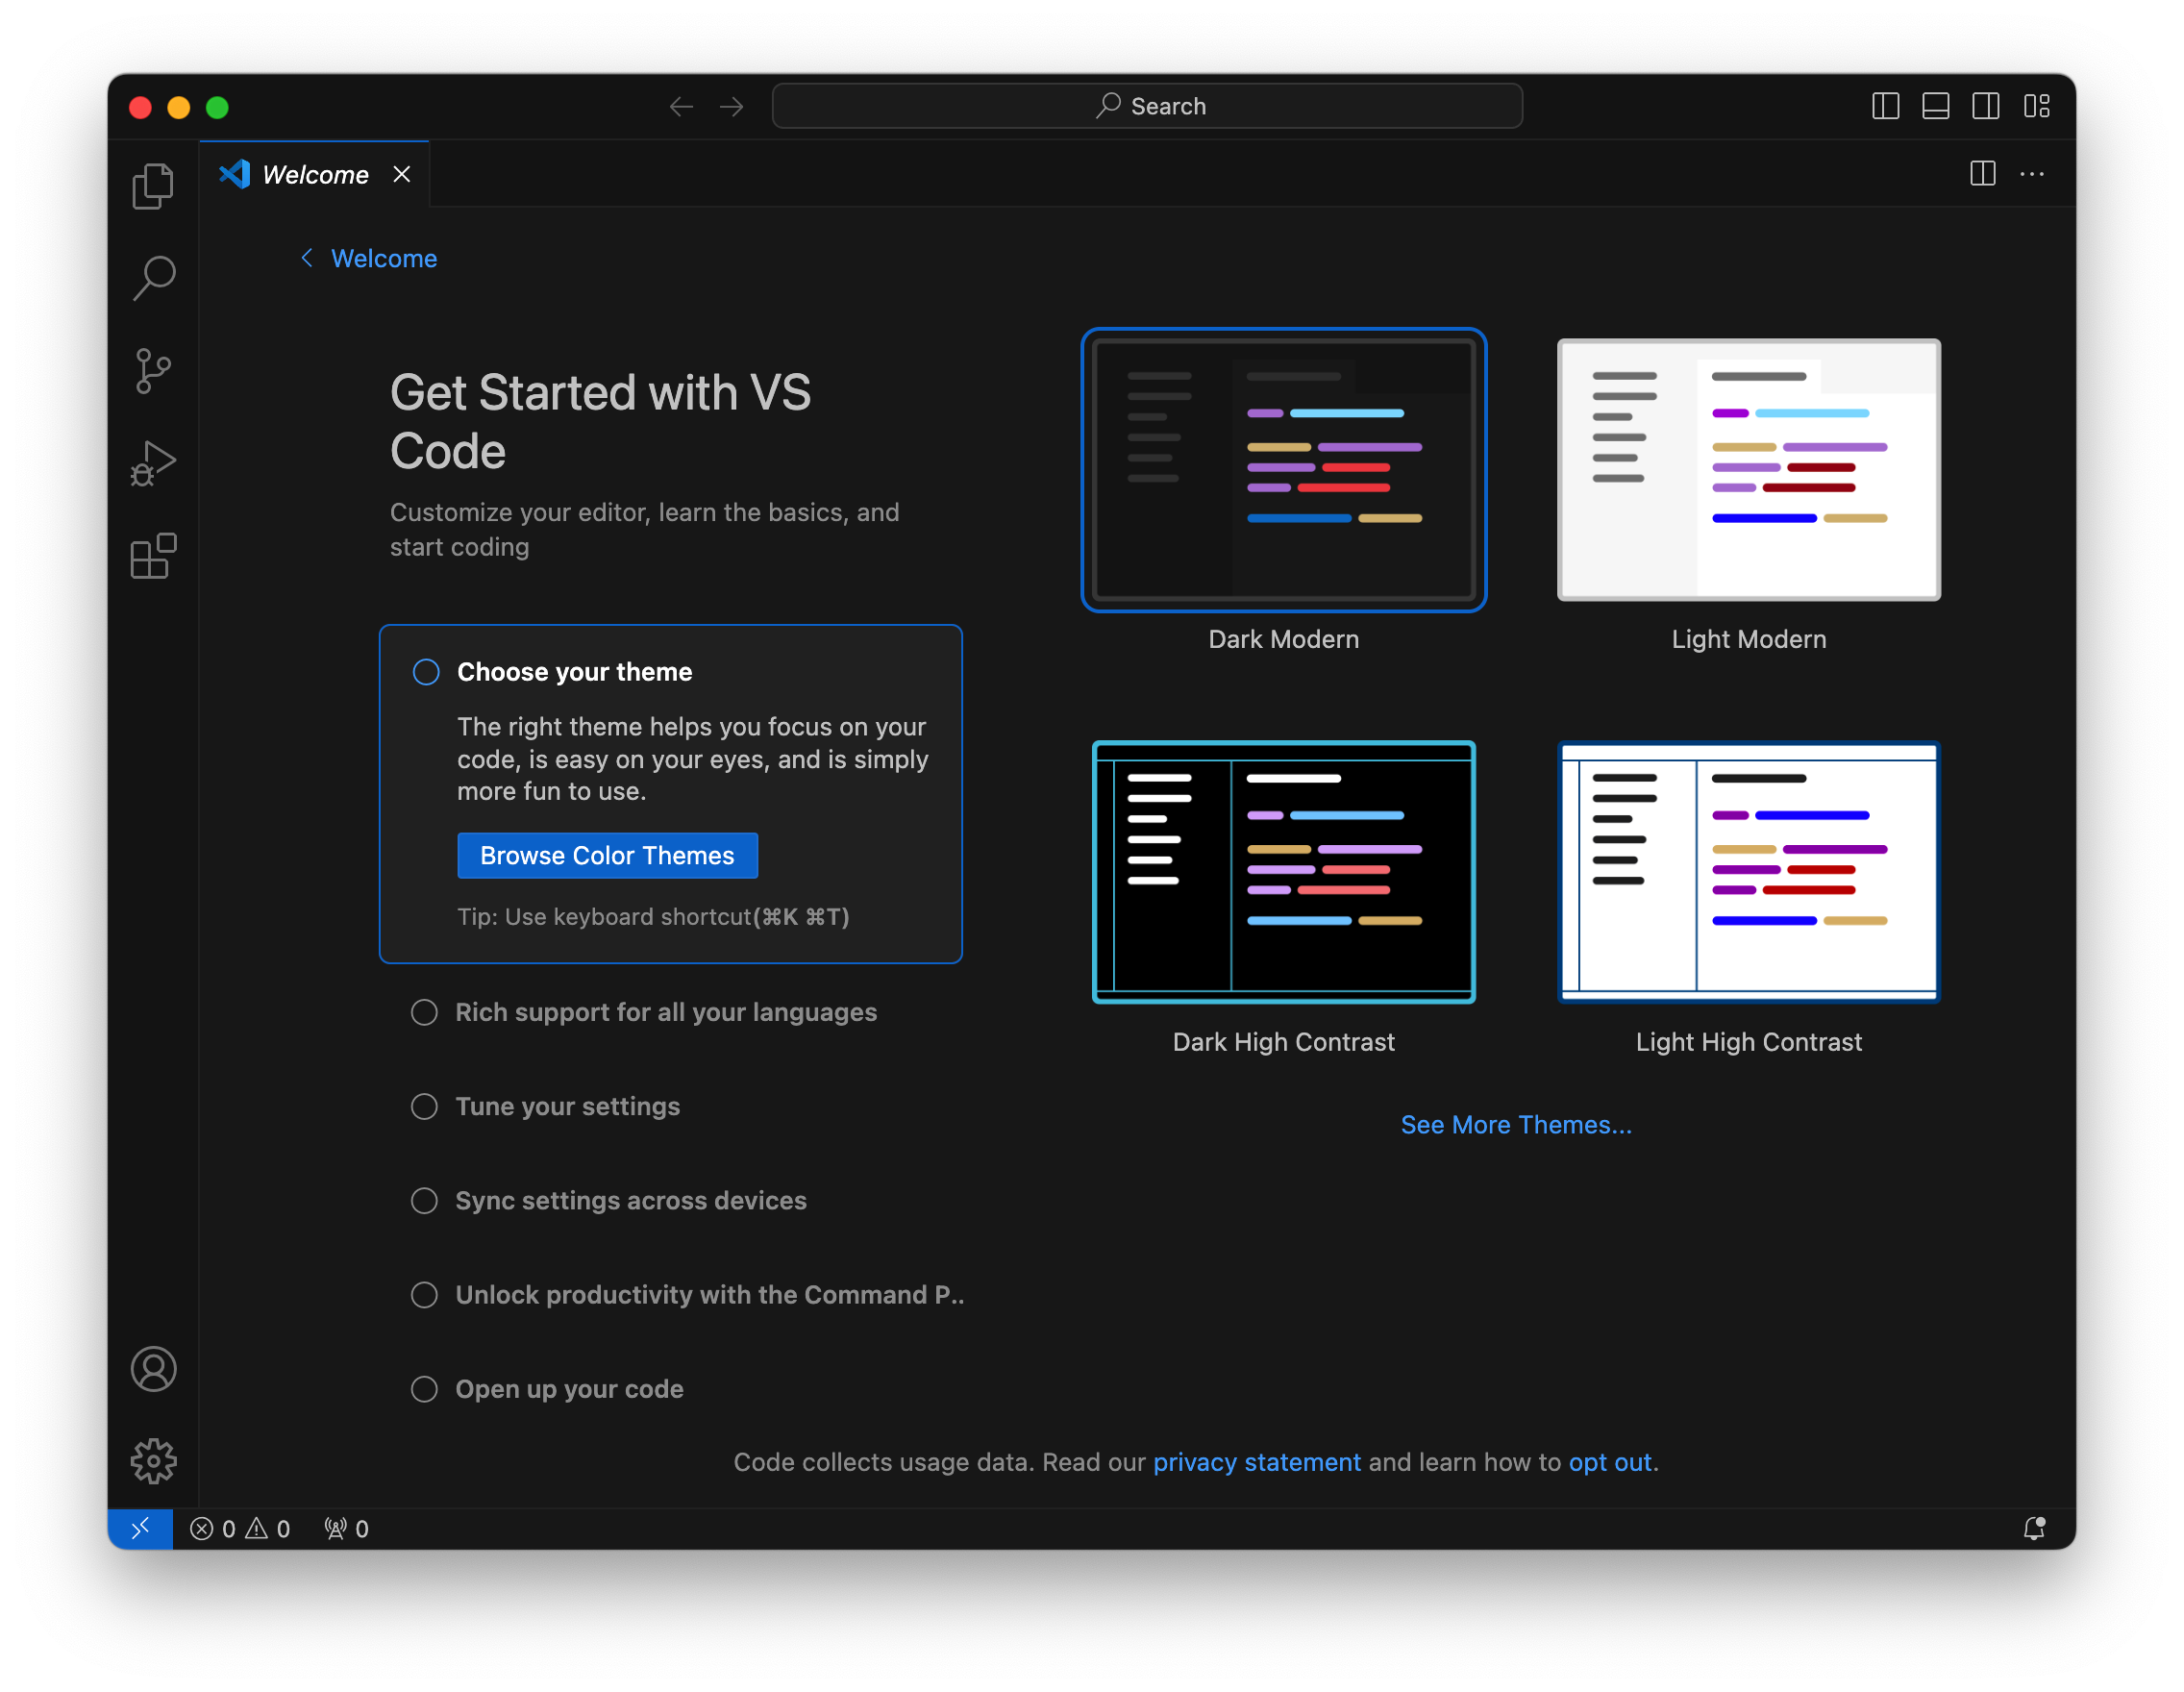Click the VS Code logo on Welcome tab
The image size is (2184, 1692).
235,174
